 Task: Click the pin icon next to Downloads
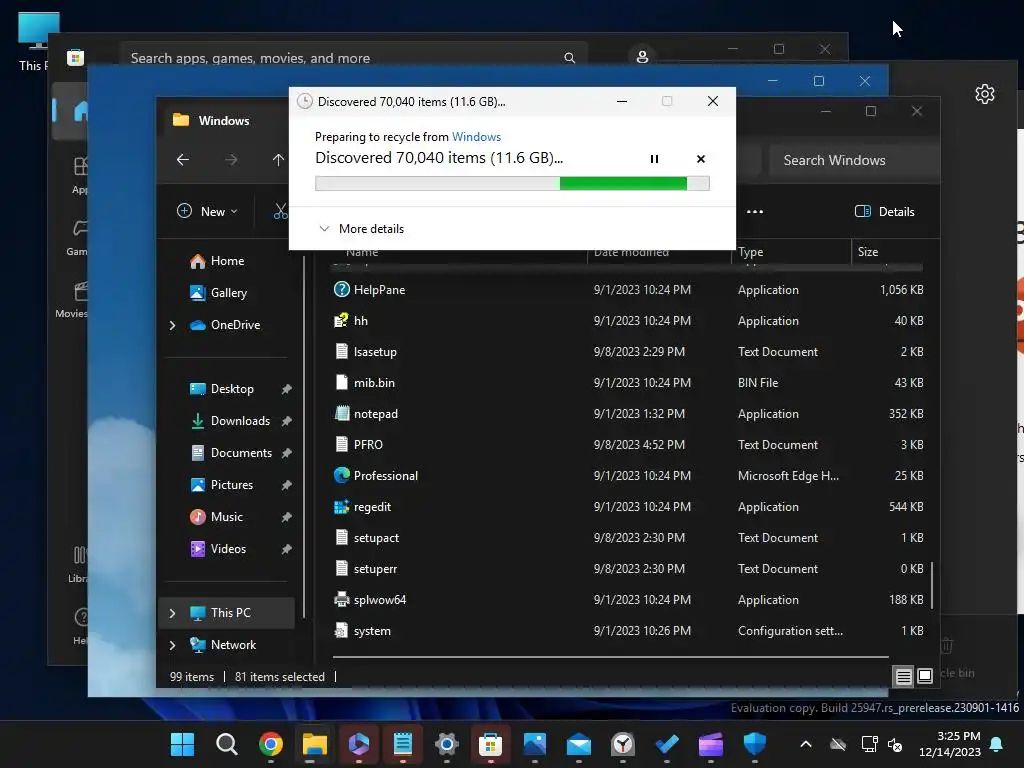click(x=286, y=421)
